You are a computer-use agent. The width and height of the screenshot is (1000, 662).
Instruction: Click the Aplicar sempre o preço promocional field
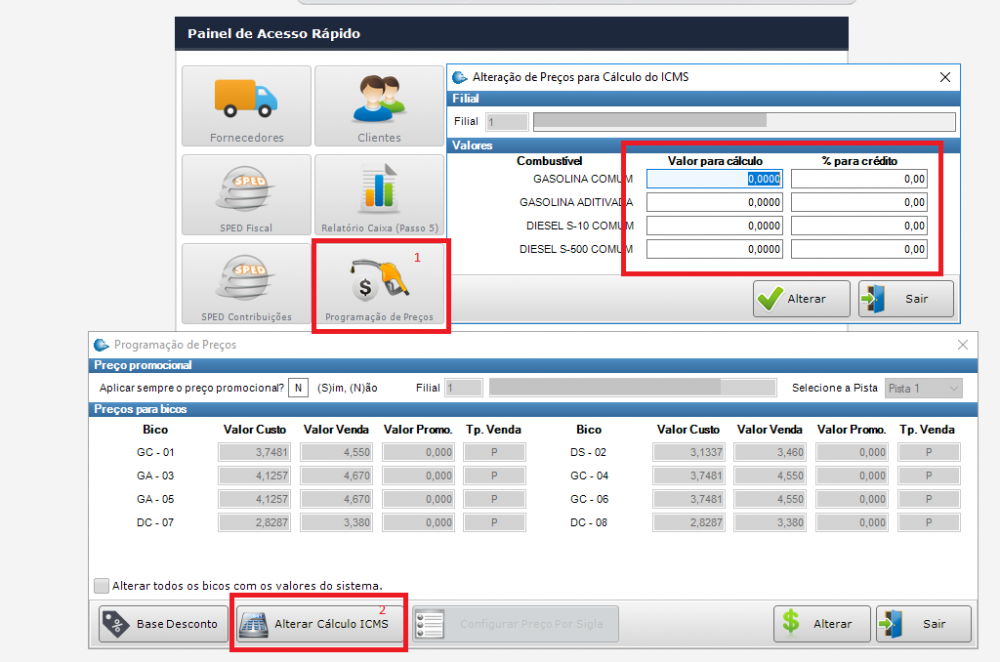298,388
